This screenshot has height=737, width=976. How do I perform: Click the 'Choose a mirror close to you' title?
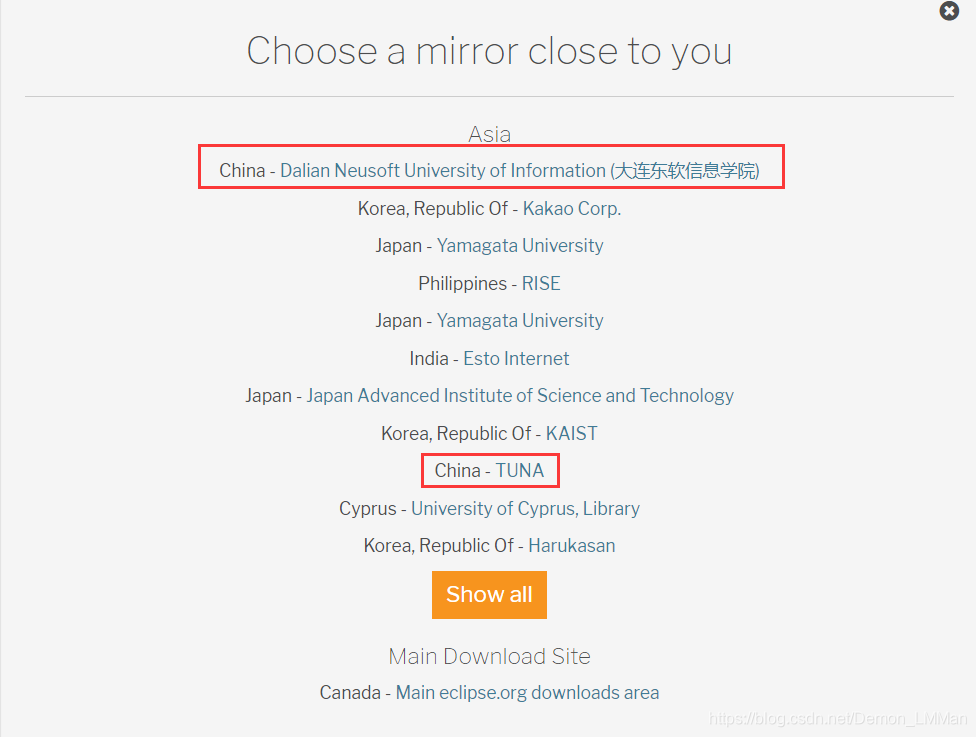click(489, 51)
